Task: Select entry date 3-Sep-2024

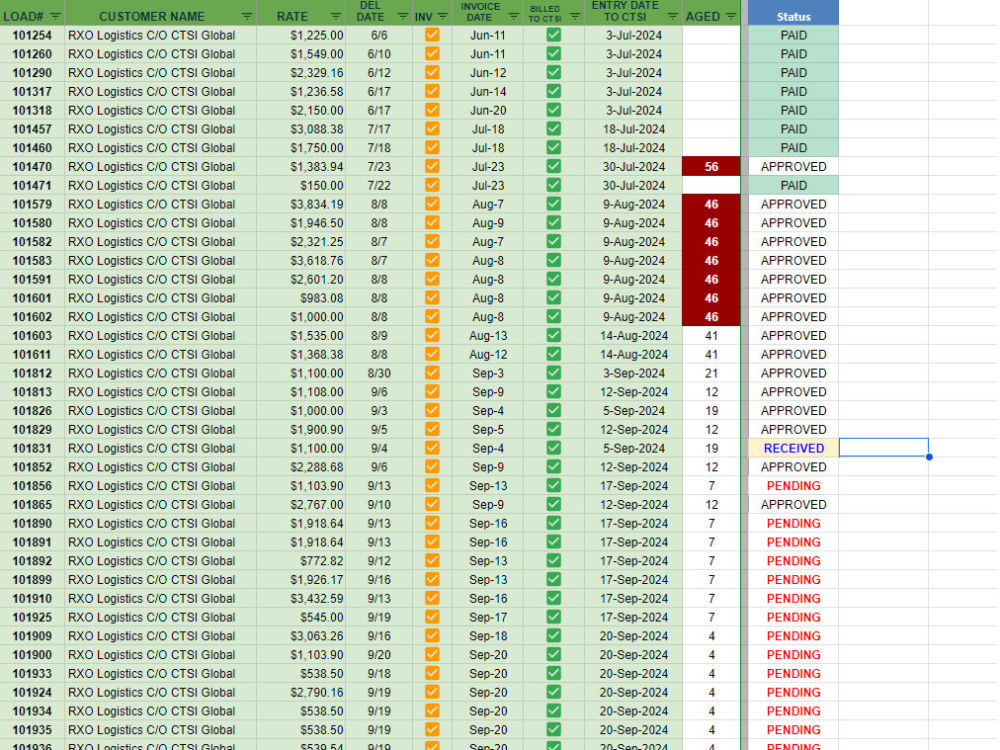Action: pos(634,373)
